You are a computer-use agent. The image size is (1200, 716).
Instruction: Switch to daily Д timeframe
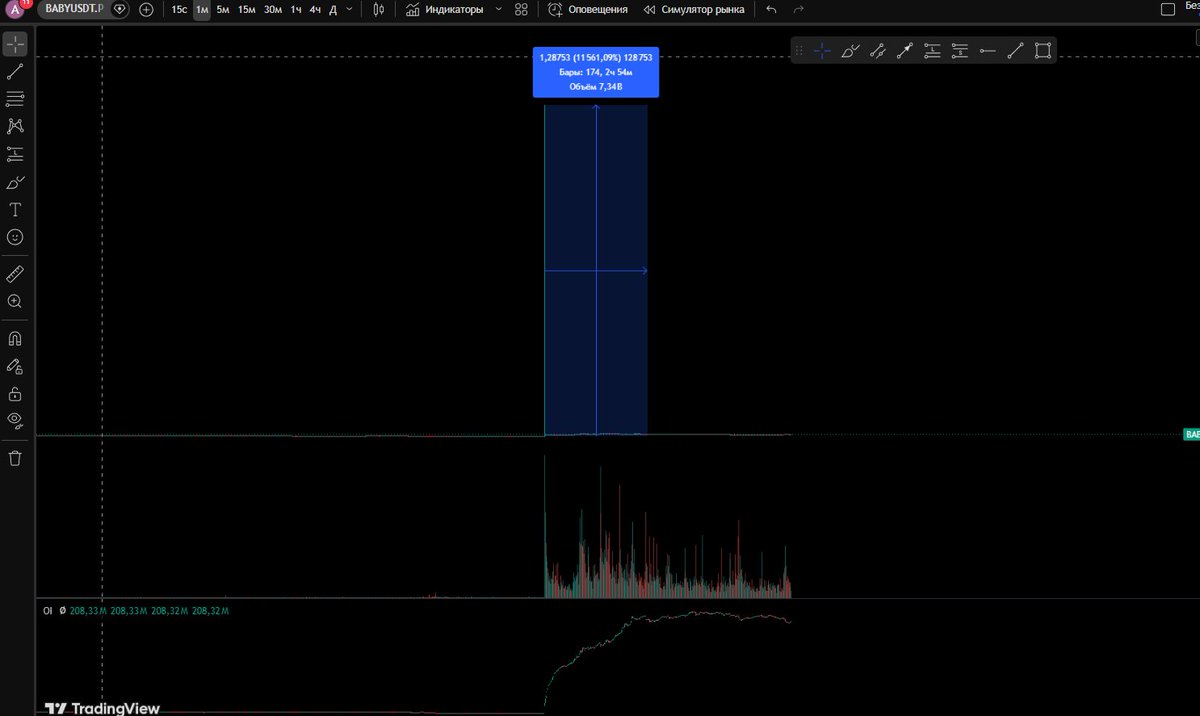pyautogui.click(x=333, y=9)
